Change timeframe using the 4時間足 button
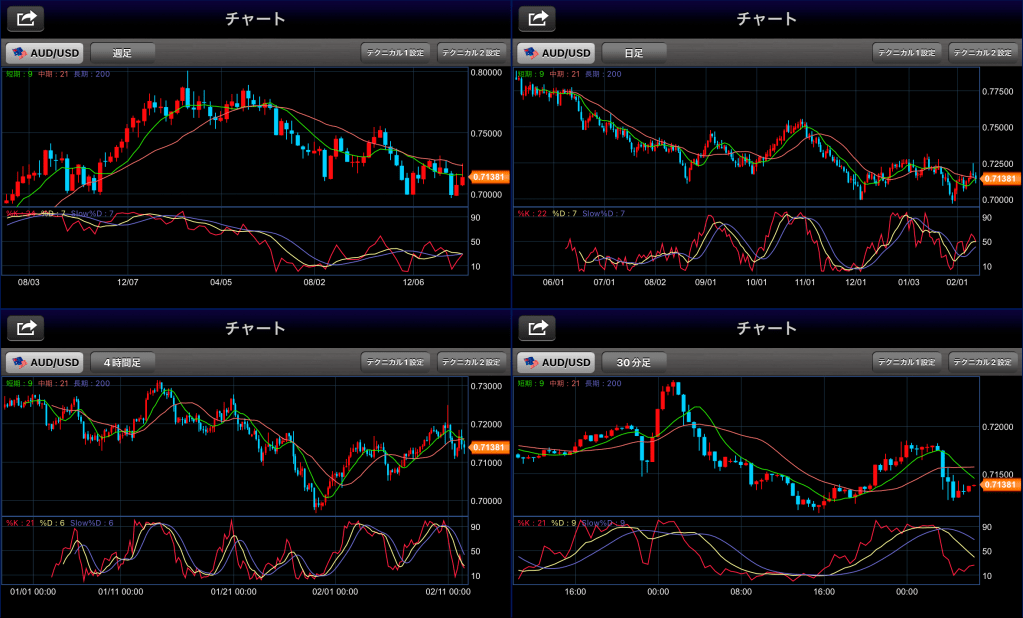The image size is (1023, 618). [x=123, y=362]
